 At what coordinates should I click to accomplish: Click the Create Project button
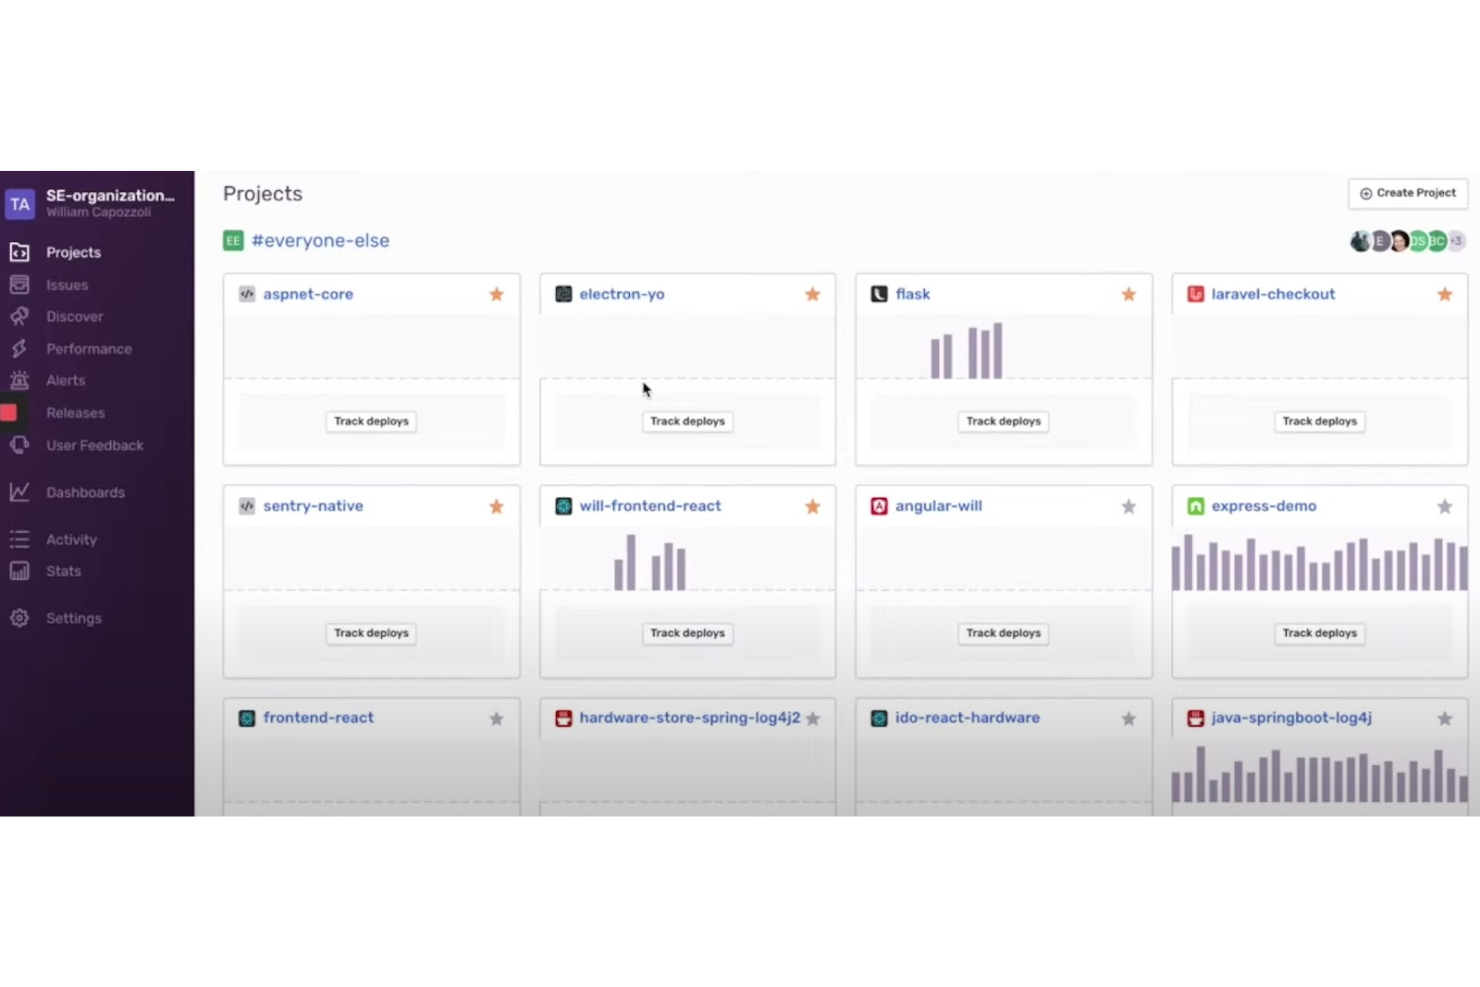click(x=1407, y=193)
